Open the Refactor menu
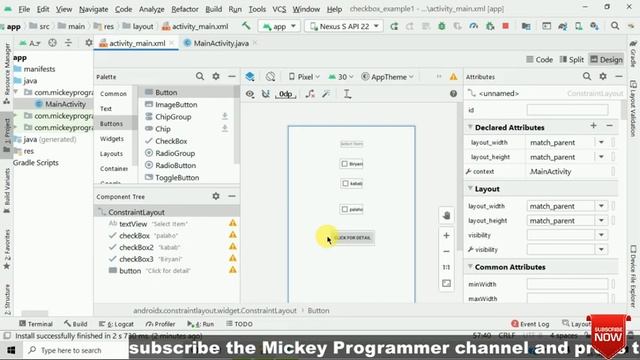Image resolution: width=640 pixels, height=360 pixels. click(x=184, y=9)
